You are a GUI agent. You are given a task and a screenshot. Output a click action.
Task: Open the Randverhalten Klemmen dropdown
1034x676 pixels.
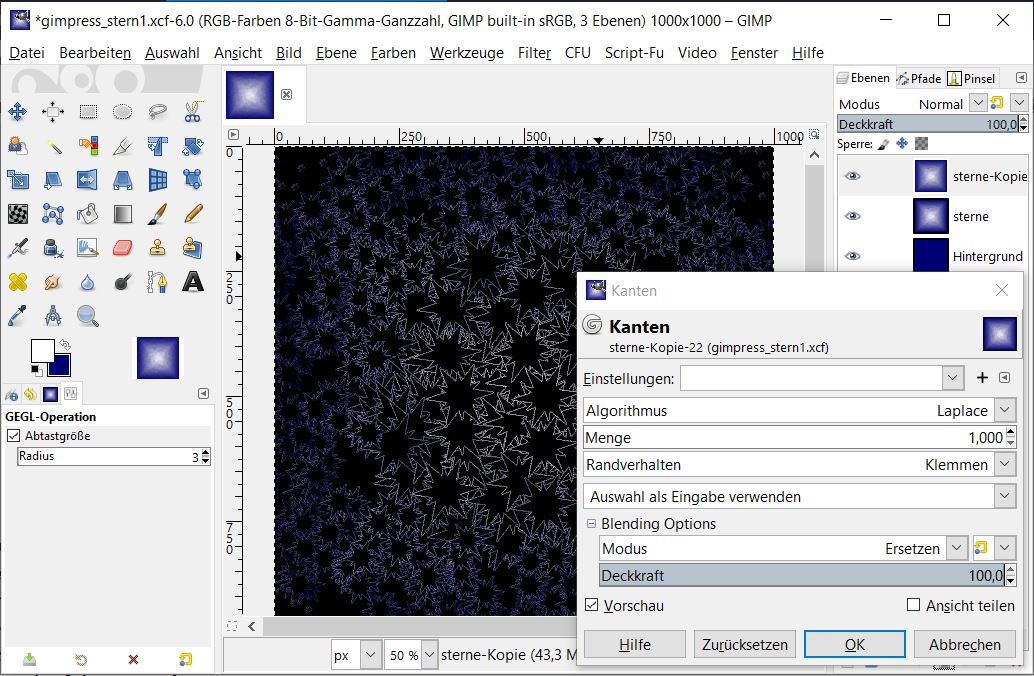click(1004, 464)
